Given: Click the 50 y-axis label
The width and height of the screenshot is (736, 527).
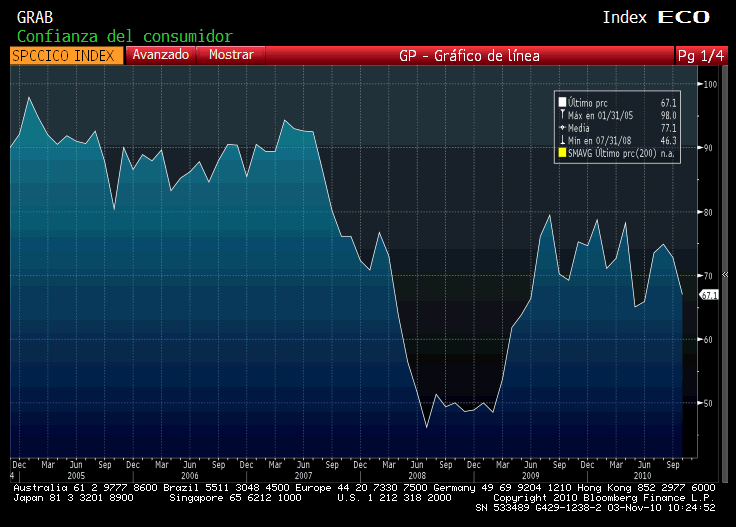Looking at the screenshot, I should coord(708,403).
